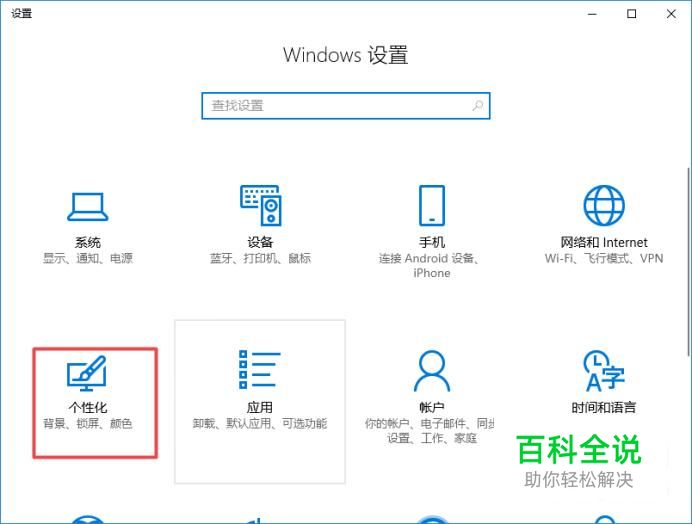The width and height of the screenshot is (692, 524).
Task: Click the 你的帐户、电子邮件 description
Action: pos(429,431)
